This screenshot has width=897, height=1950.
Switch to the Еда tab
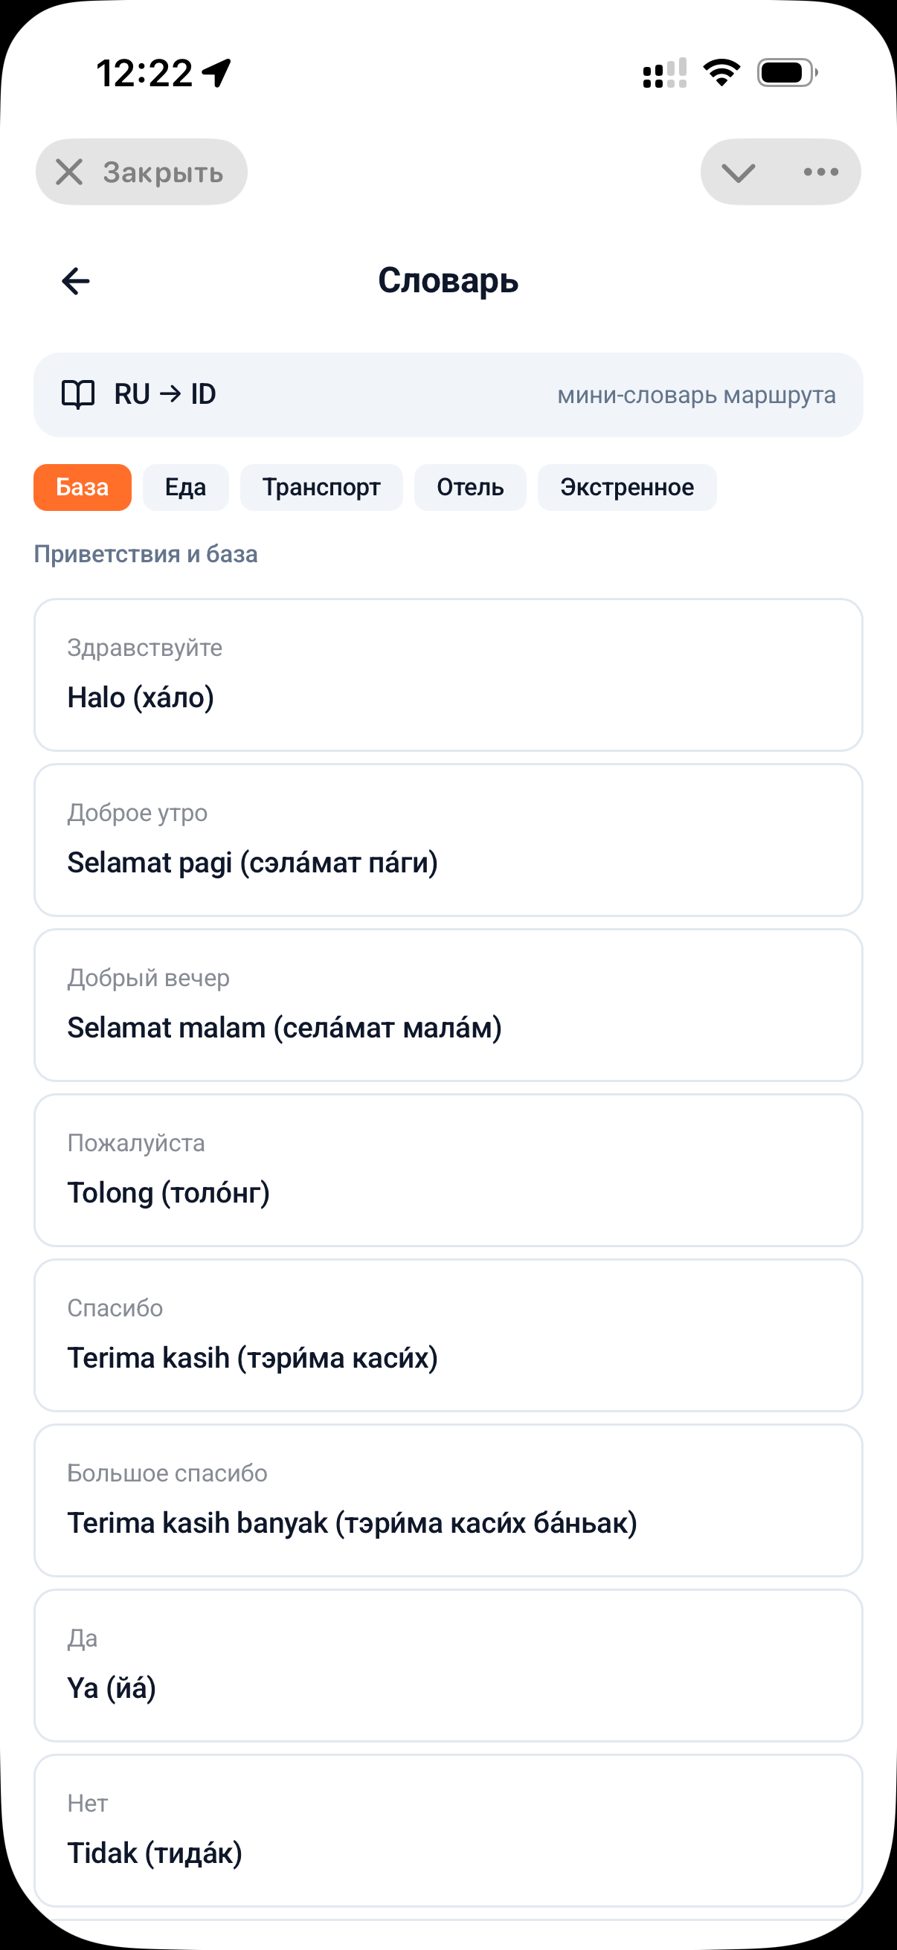coord(185,487)
